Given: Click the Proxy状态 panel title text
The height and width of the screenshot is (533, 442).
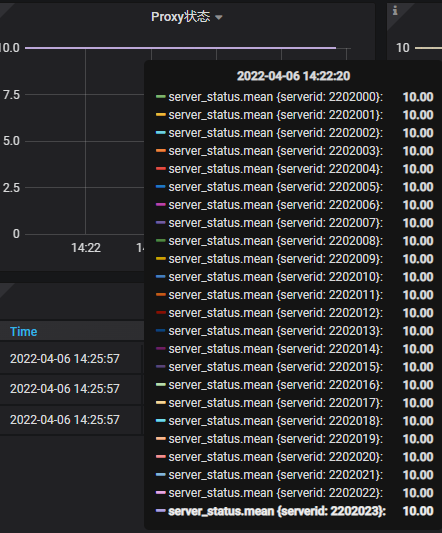Looking at the screenshot, I should (181, 17).
